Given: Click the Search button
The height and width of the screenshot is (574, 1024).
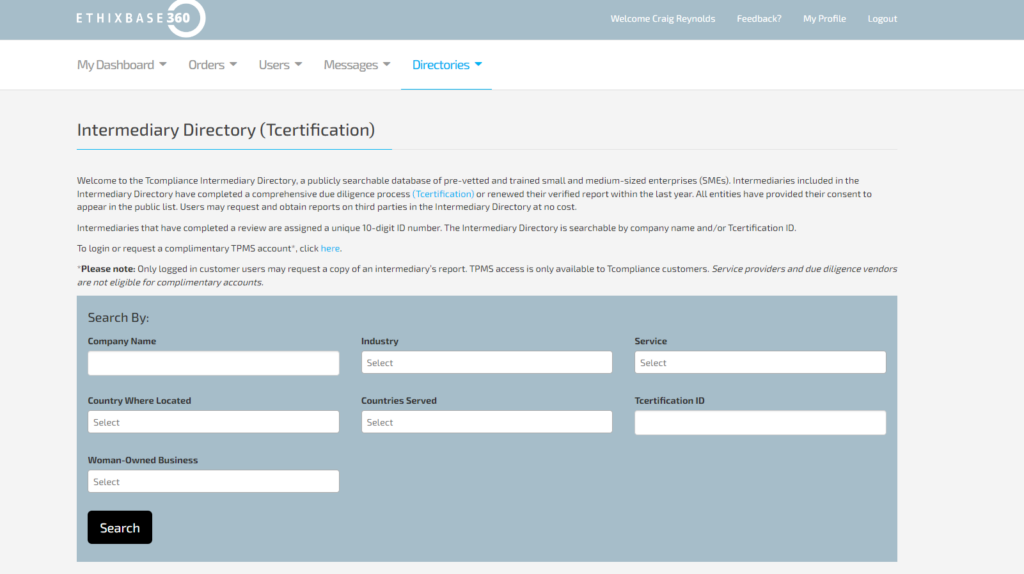Looking at the screenshot, I should (120, 527).
